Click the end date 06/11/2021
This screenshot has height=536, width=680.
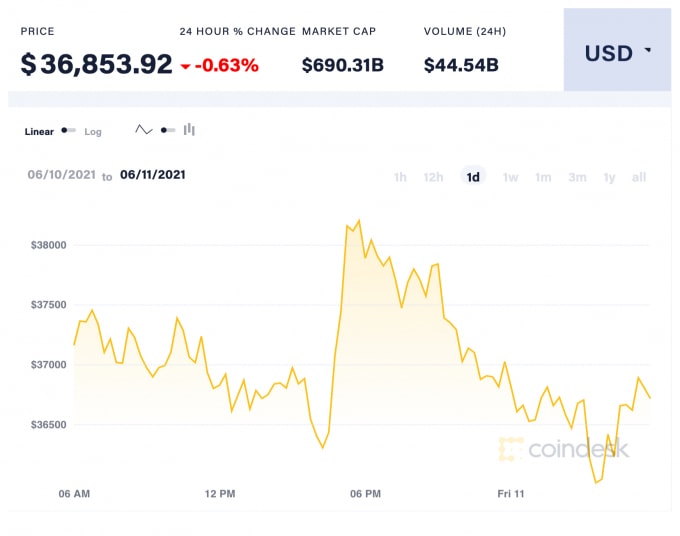(x=153, y=175)
